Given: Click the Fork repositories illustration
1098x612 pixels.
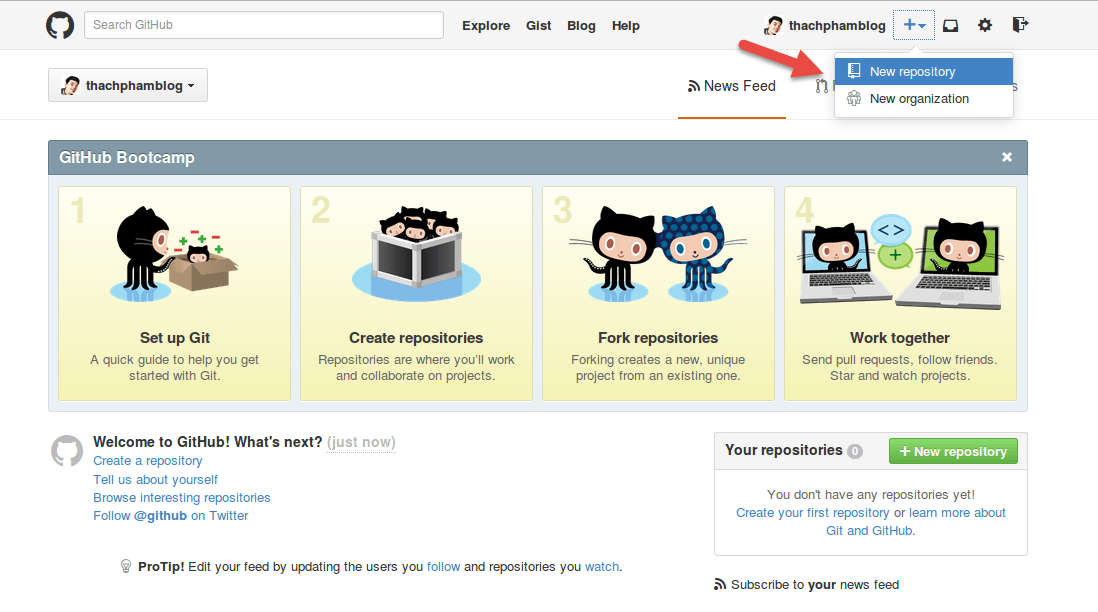Looking at the screenshot, I should 658,253.
